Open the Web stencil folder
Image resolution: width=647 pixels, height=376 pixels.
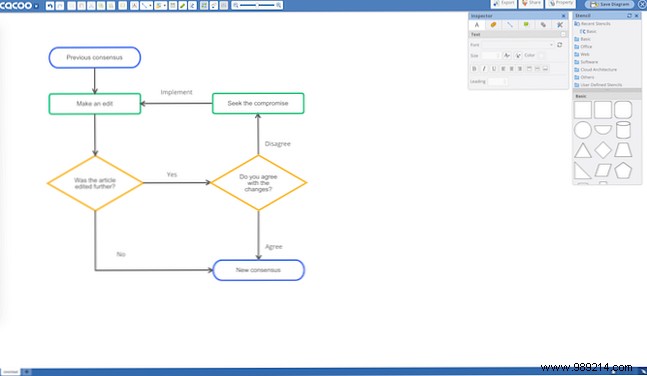[x=582, y=54]
